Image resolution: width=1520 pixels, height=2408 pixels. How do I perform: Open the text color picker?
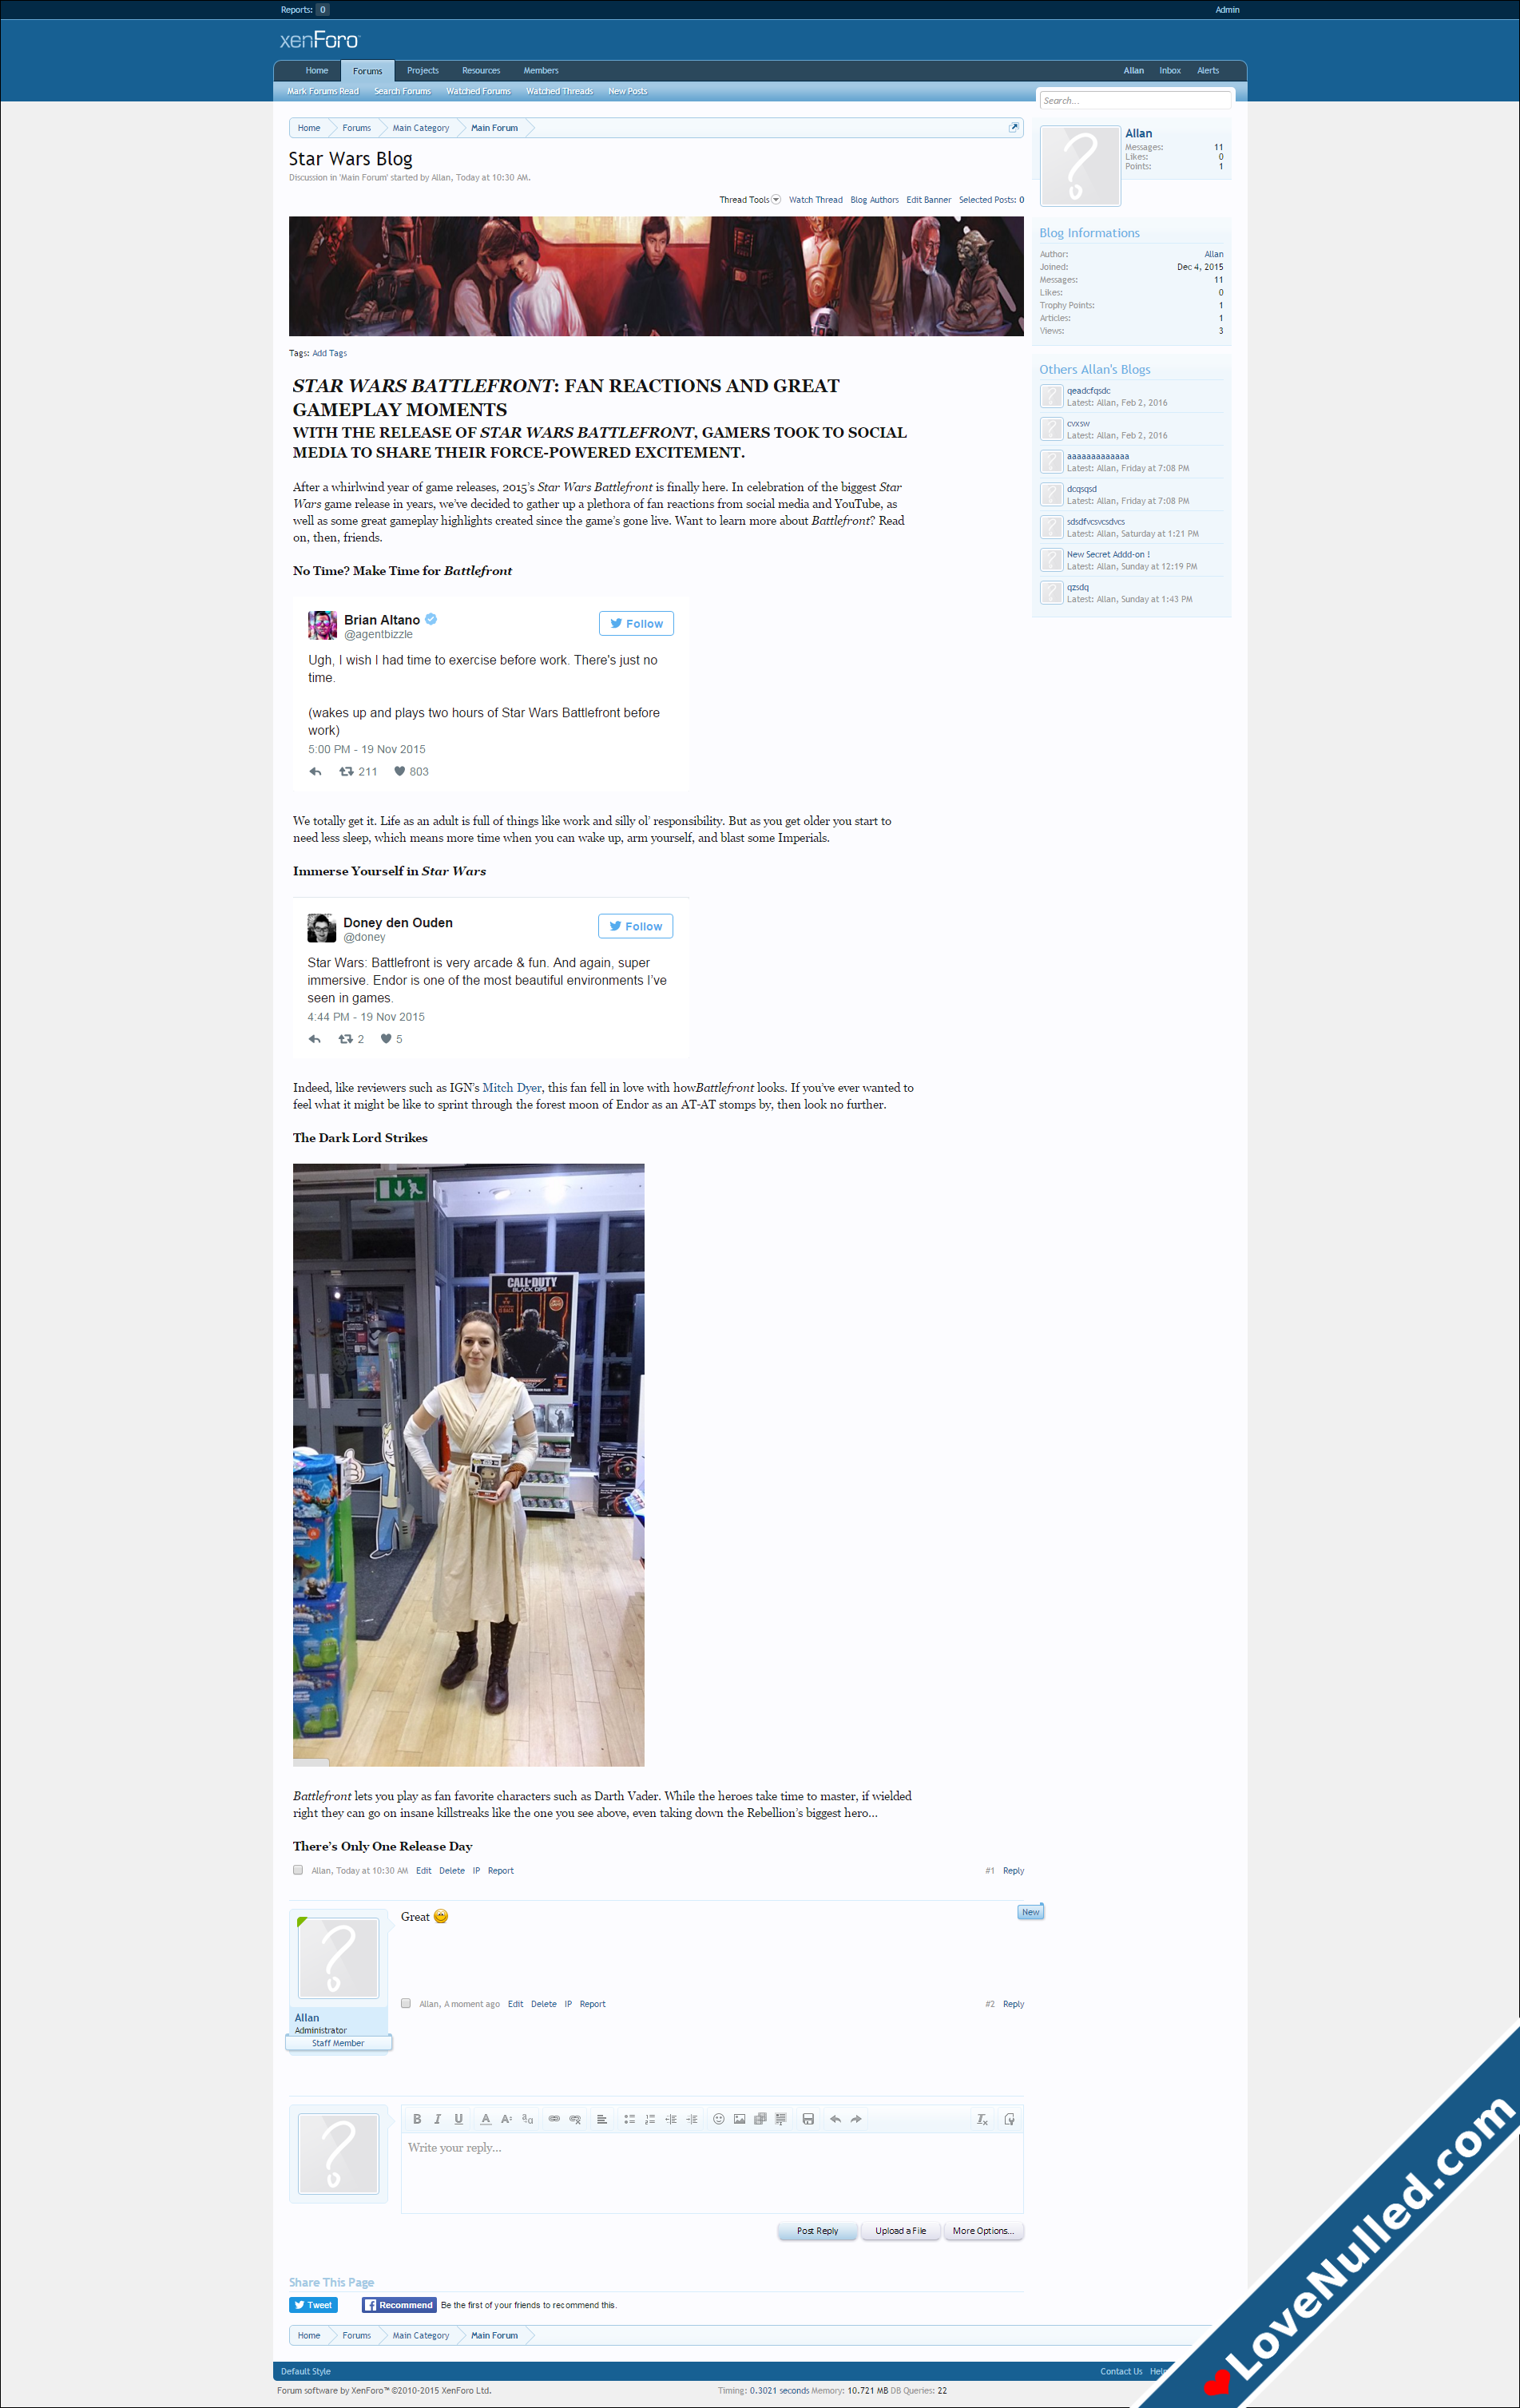(485, 2119)
